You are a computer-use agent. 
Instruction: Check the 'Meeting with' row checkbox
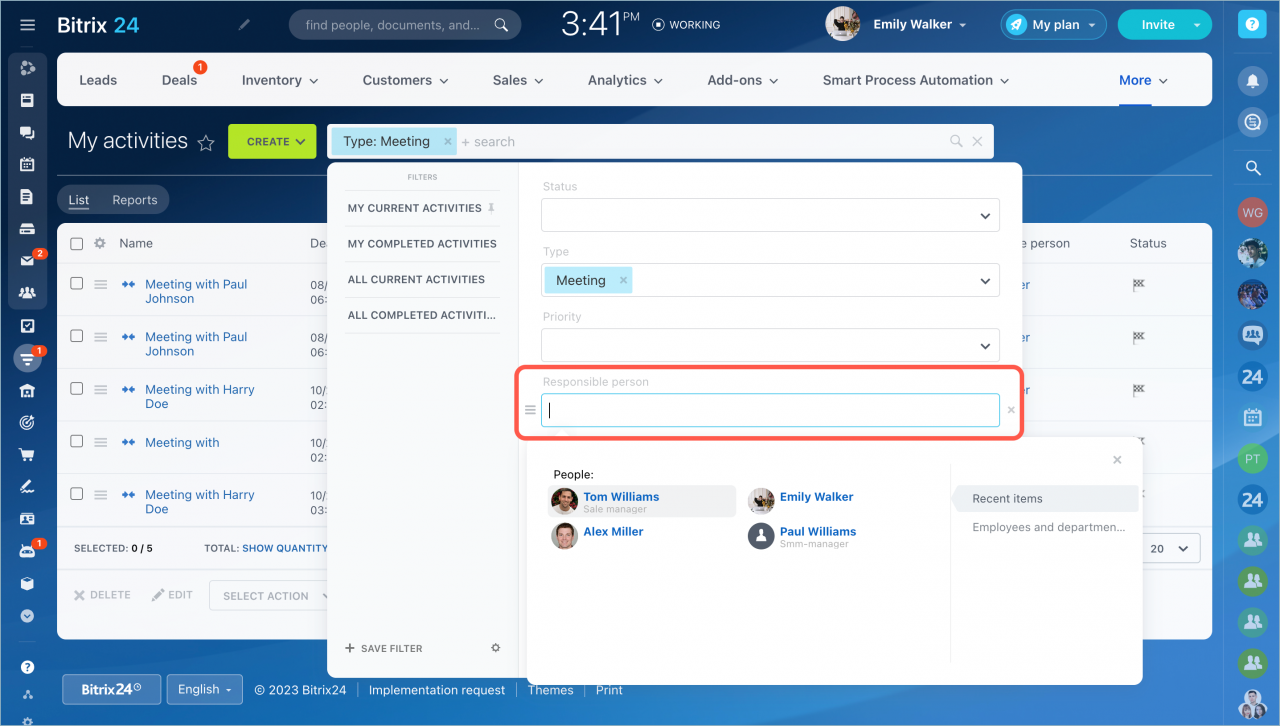click(76, 441)
